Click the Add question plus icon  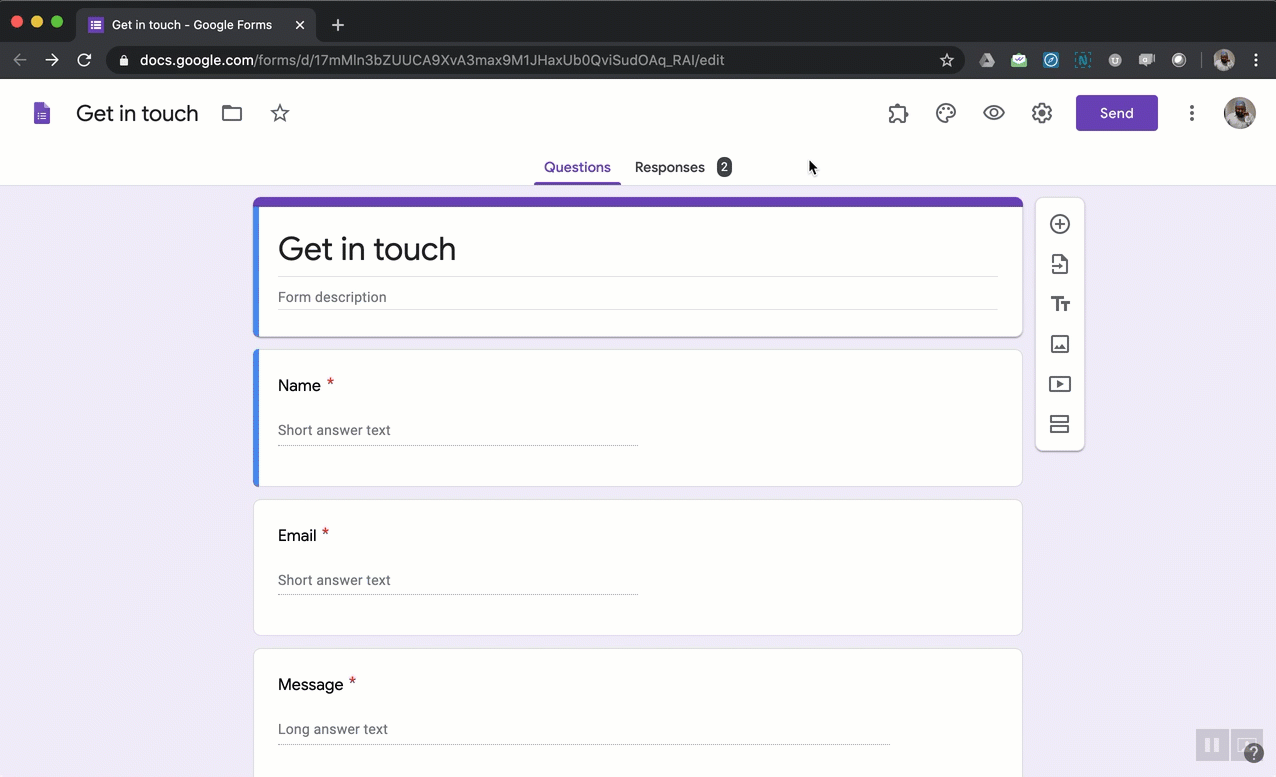[1059, 224]
